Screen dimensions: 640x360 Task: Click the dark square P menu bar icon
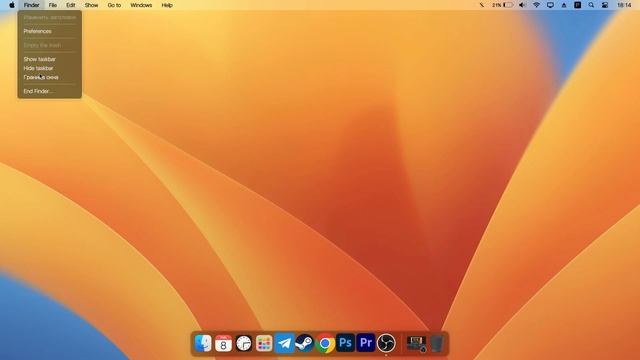pyautogui.click(x=578, y=5)
